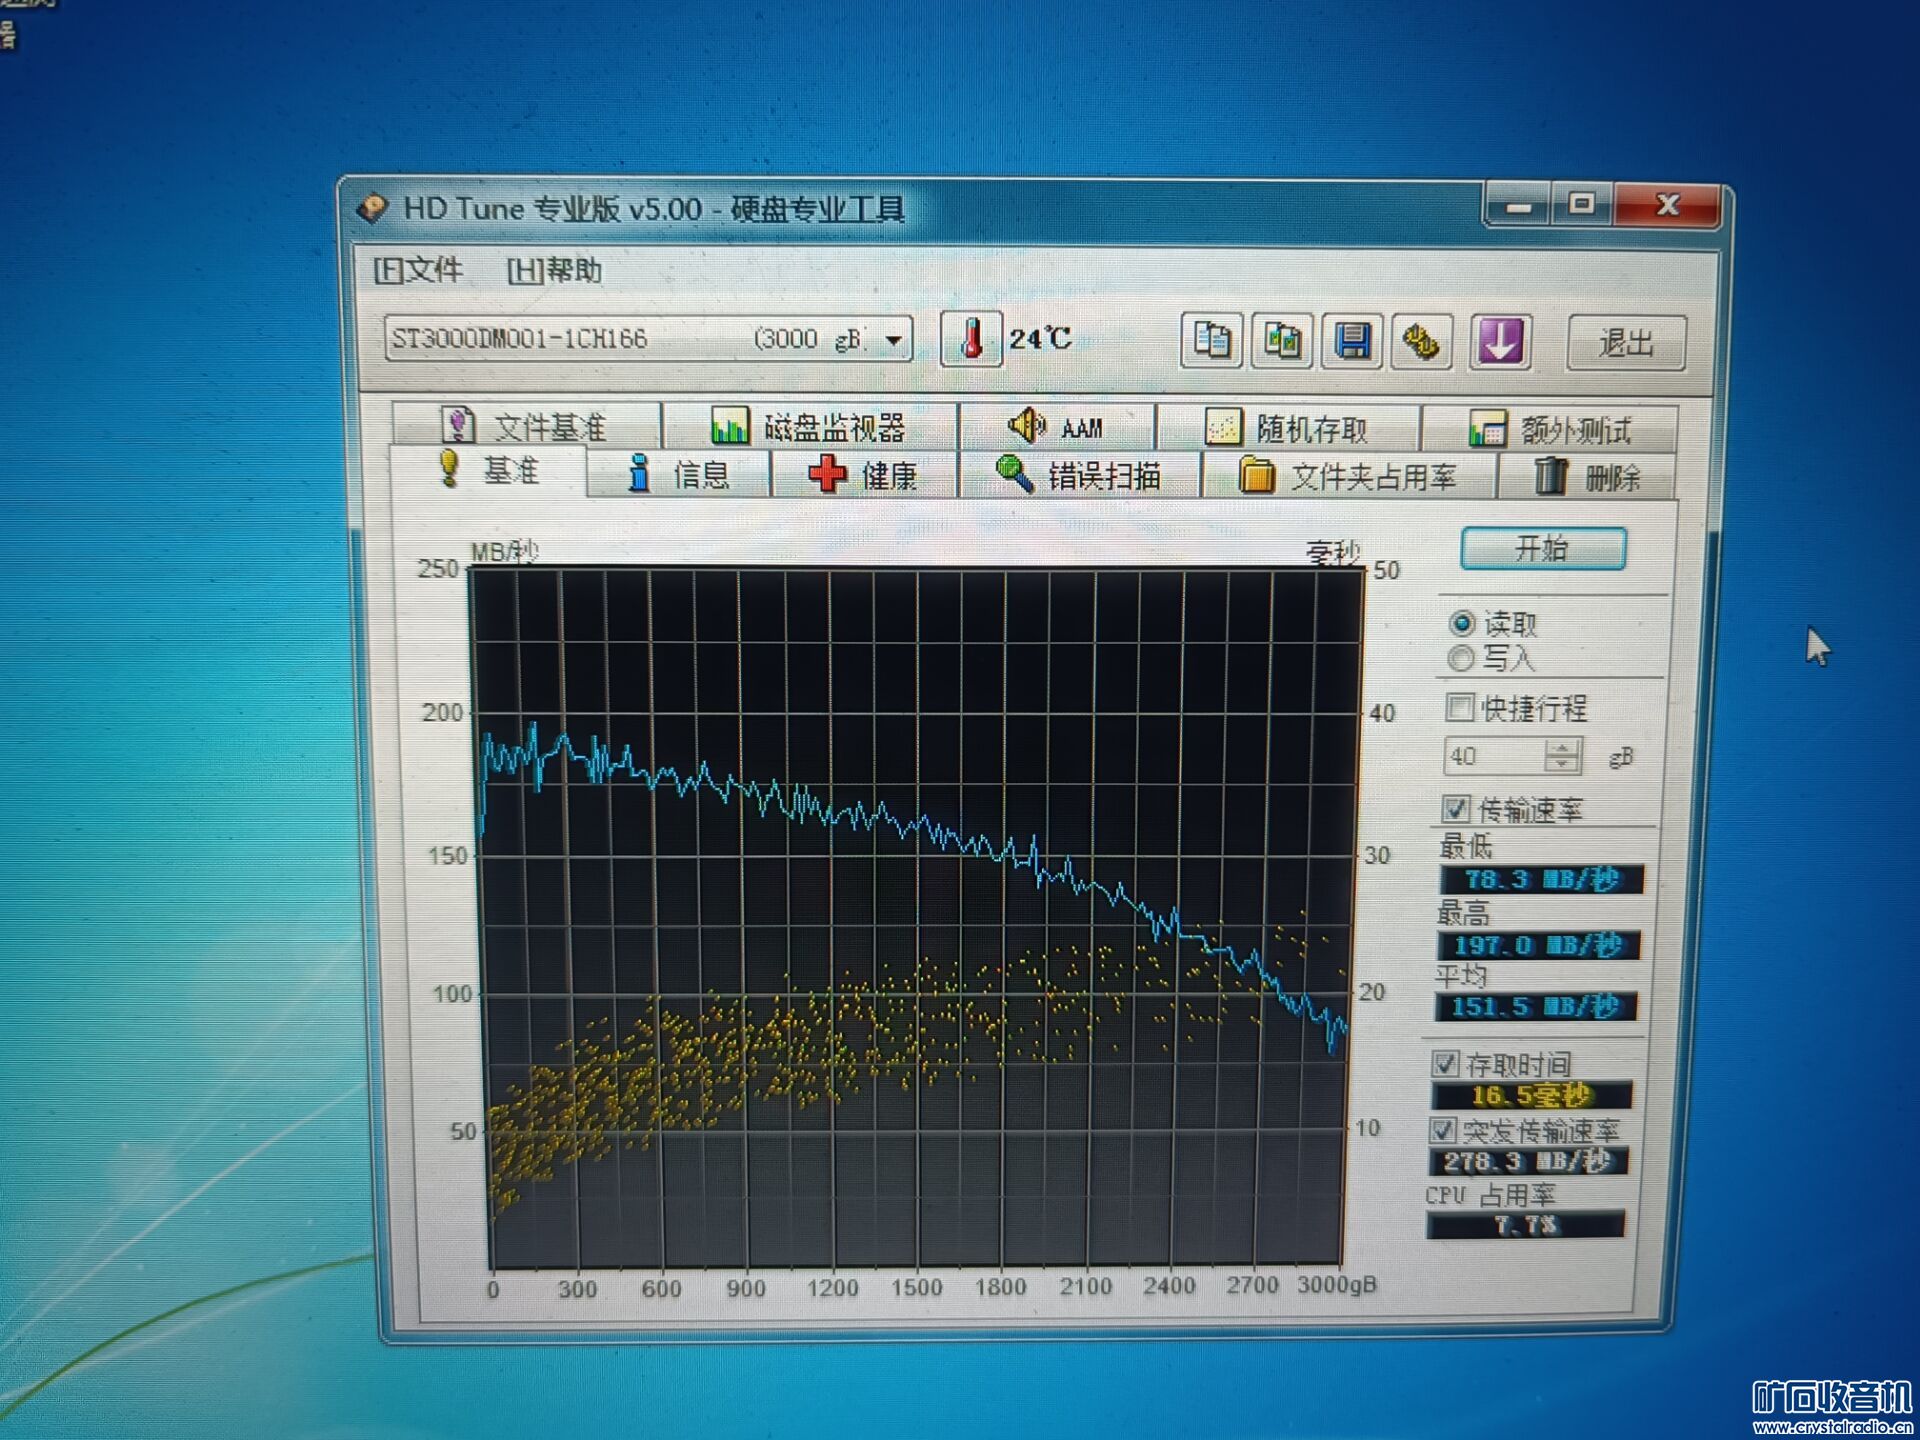Select the 基准 tab
Image resolution: width=1920 pixels, height=1440 pixels.
[489, 470]
